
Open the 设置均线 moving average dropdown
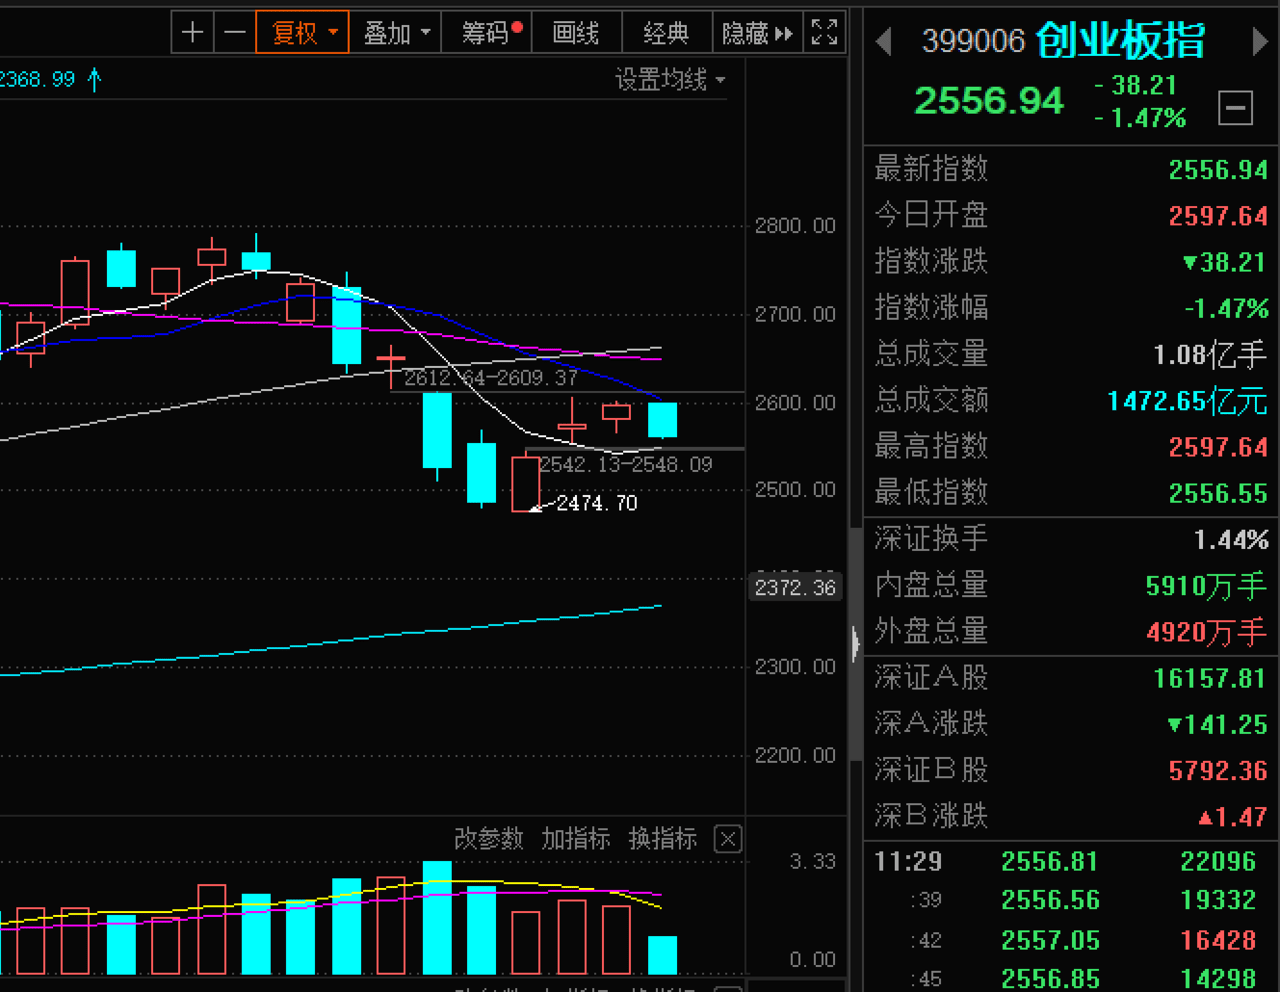click(x=670, y=79)
